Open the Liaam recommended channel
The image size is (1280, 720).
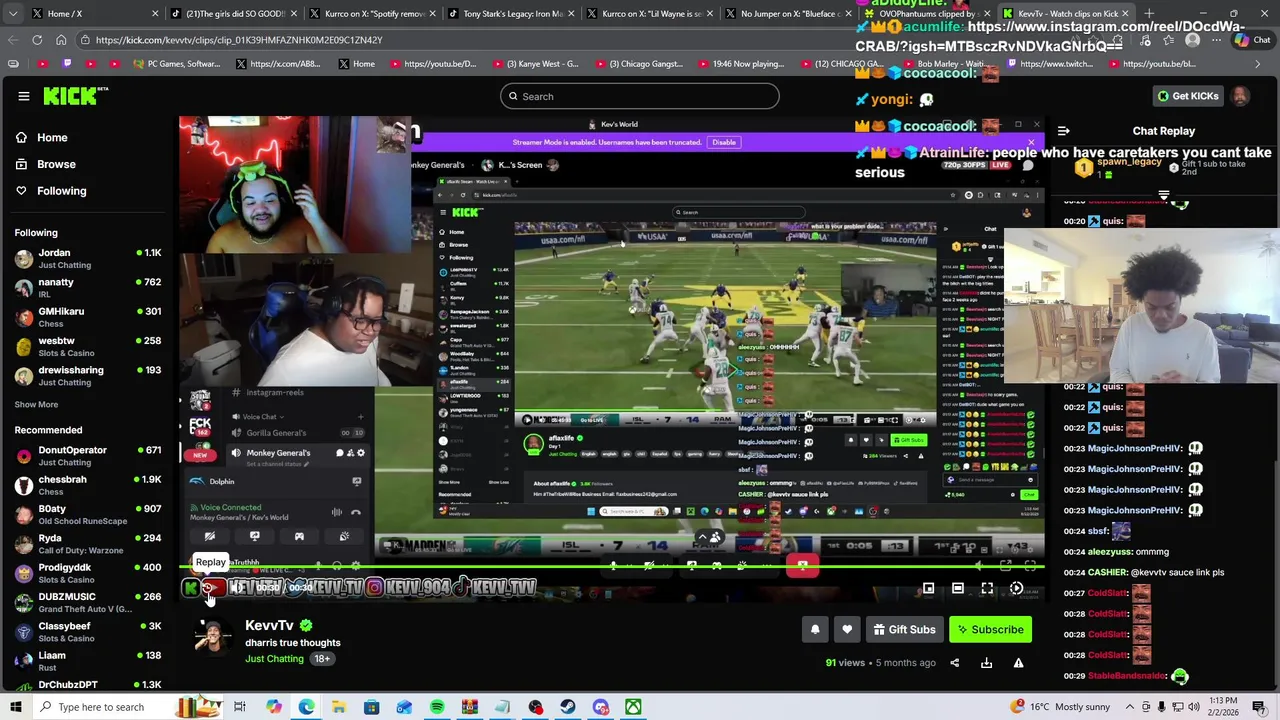(x=88, y=660)
